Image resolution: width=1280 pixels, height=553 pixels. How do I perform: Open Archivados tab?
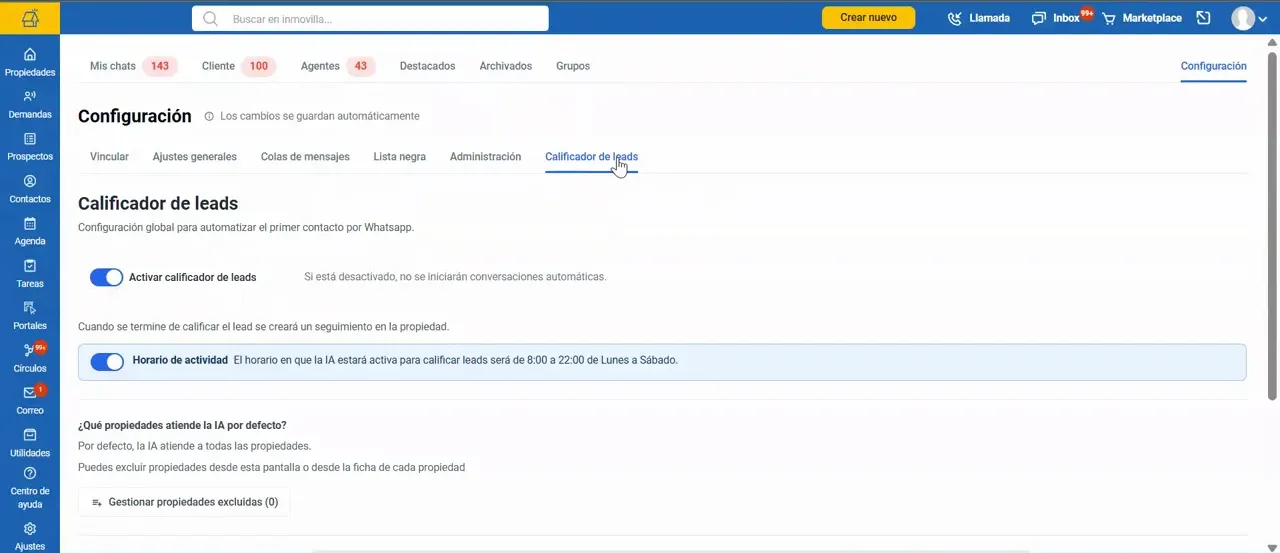pyautogui.click(x=505, y=66)
